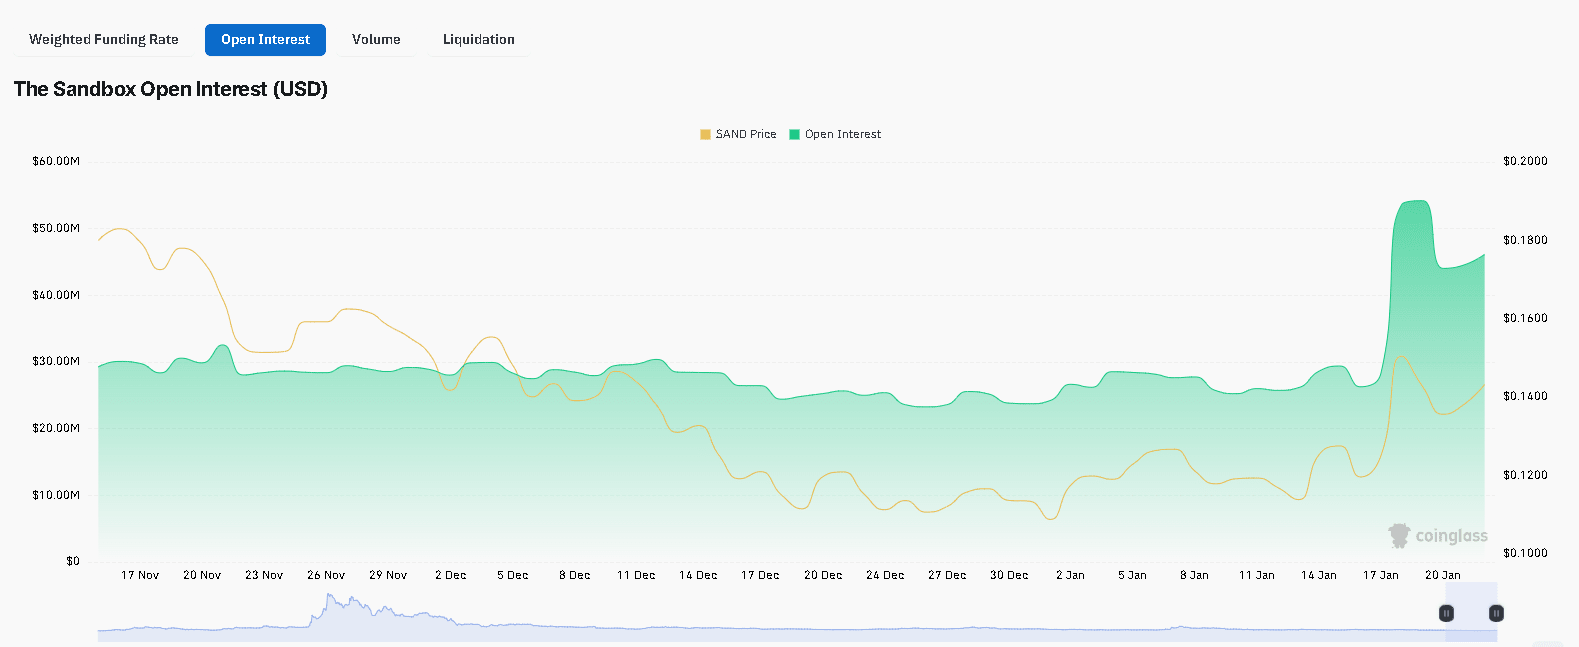Viewport: 1579px width, 647px height.
Task: Switch to the Weighted Funding Rate tab
Action: click(x=104, y=40)
